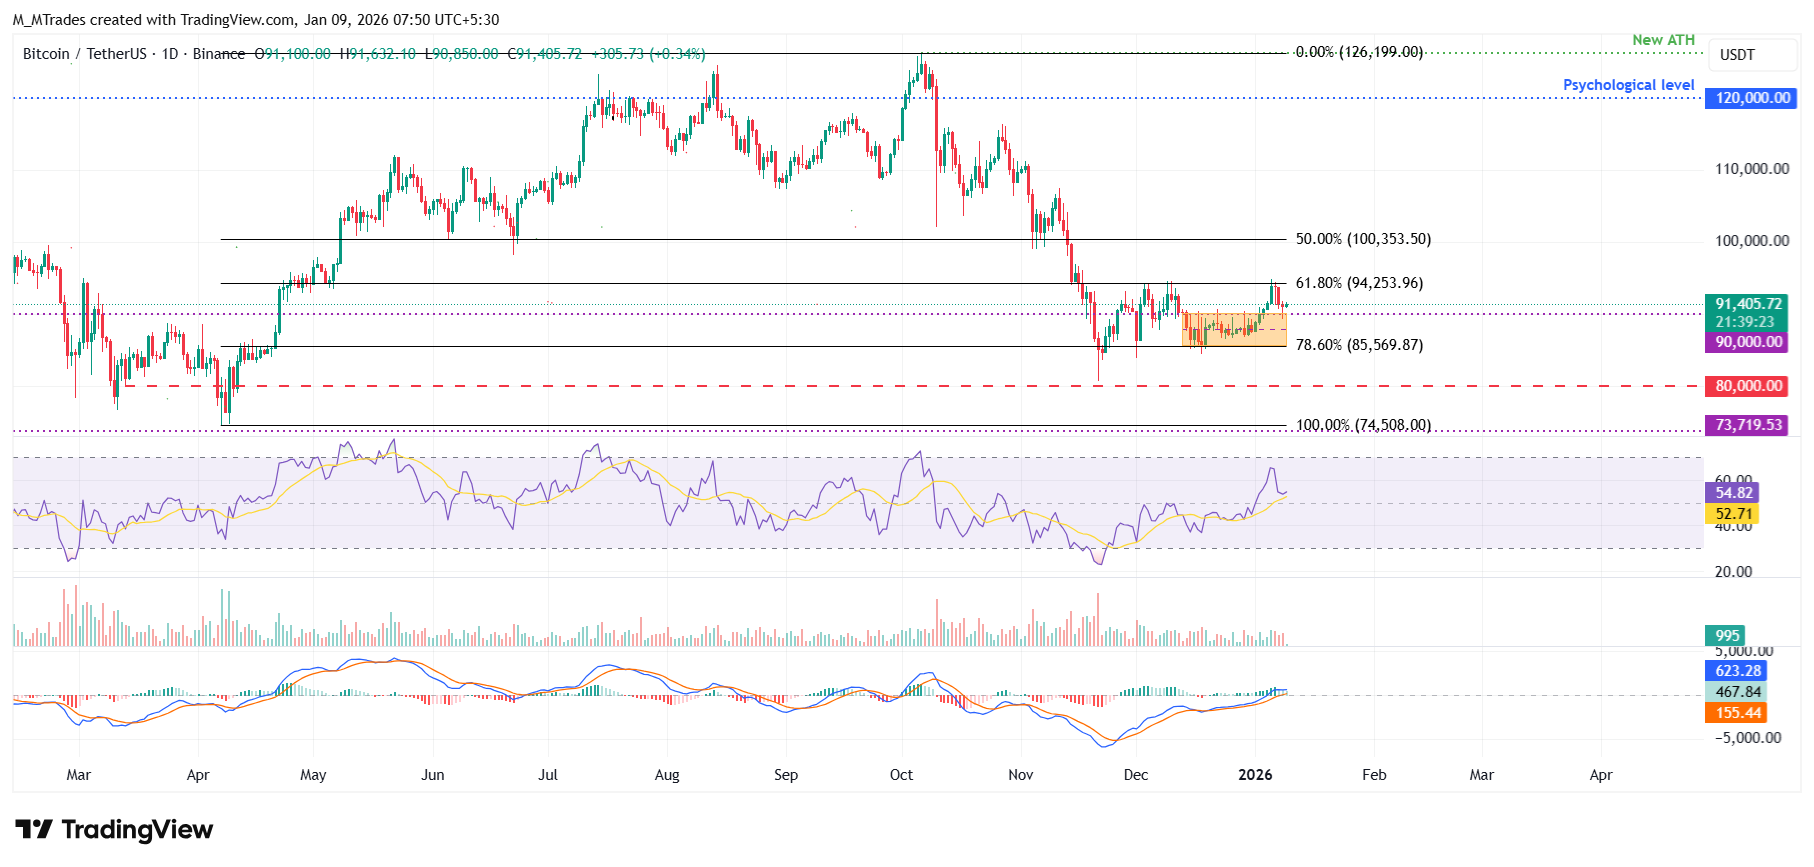Select the 73,719.53 purple price tag

tap(1748, 425)
